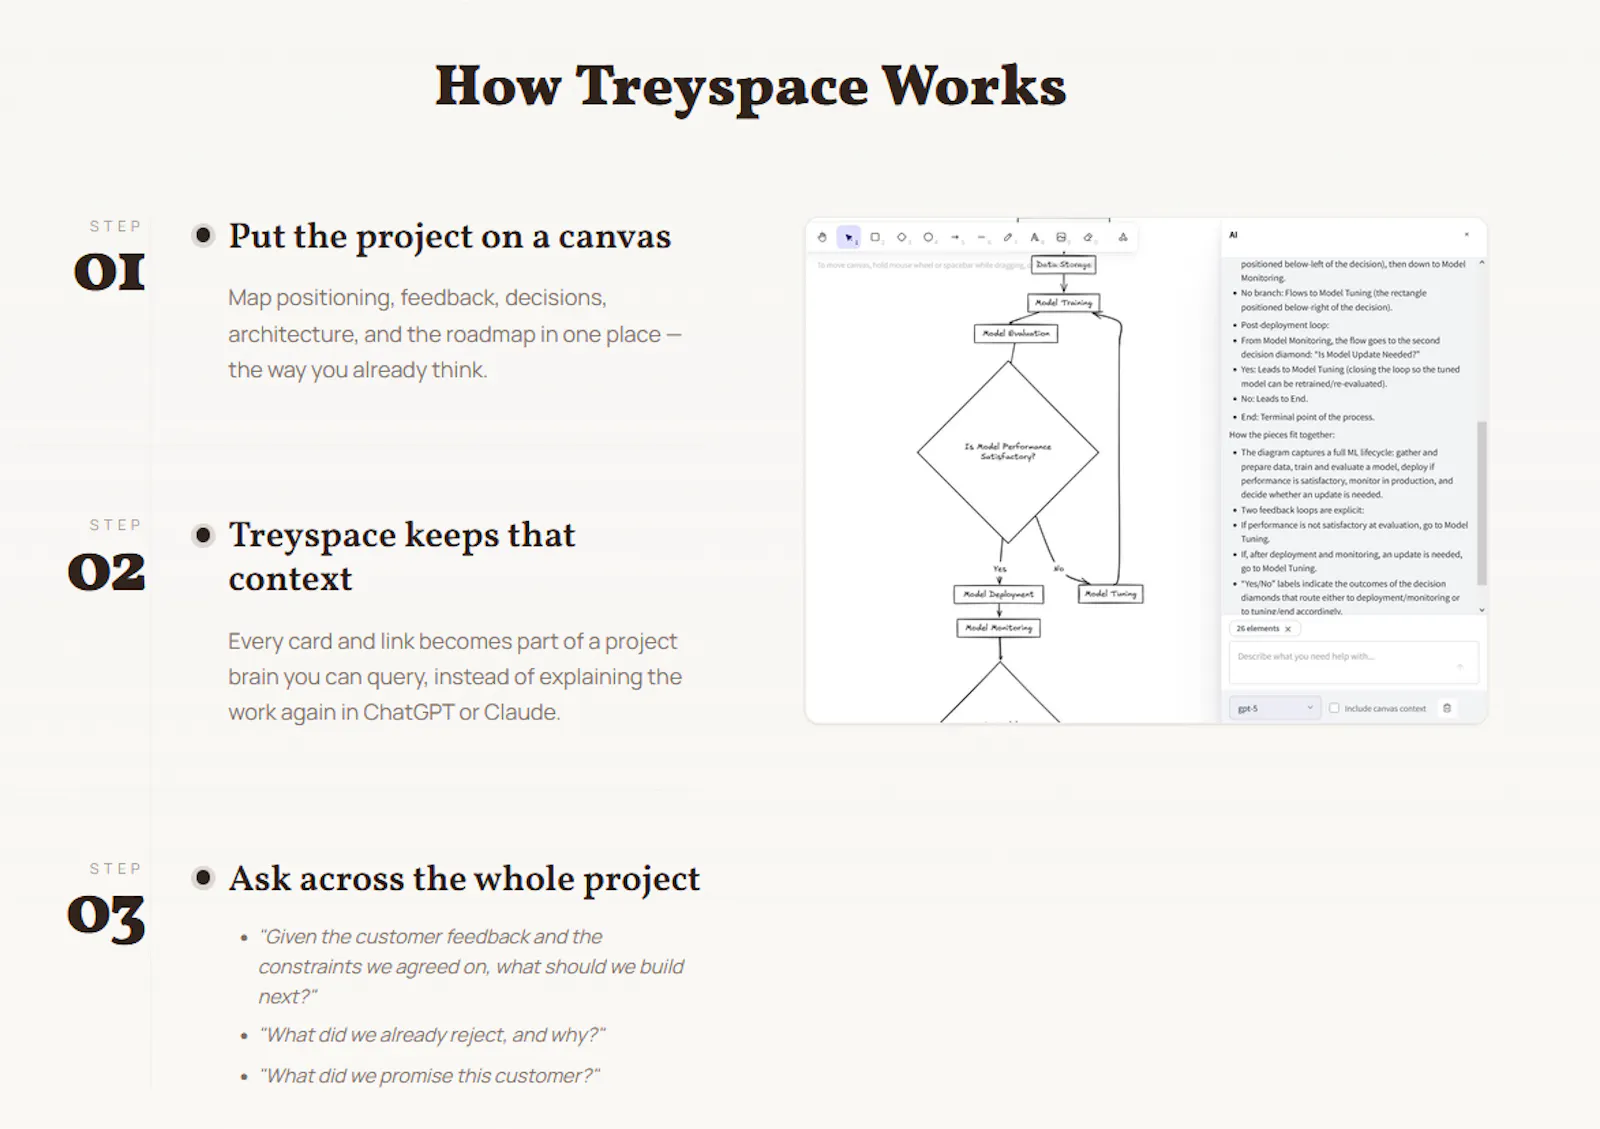Open the extra shapes tools icon
Screen dimensions: 1600x1129
click(x=1123, y=237)
